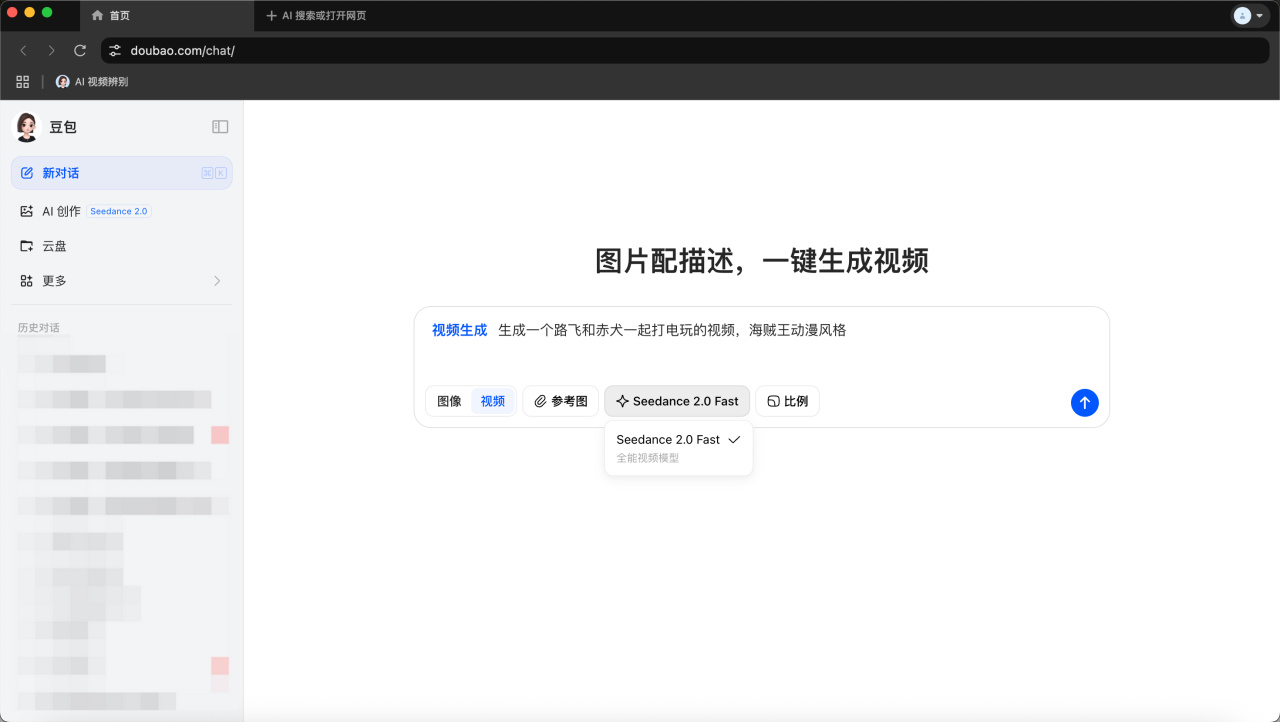Close the Seedance 2.0 Fast model selector button
This screenshot has width=1280, height=722.
pos(677,401)
